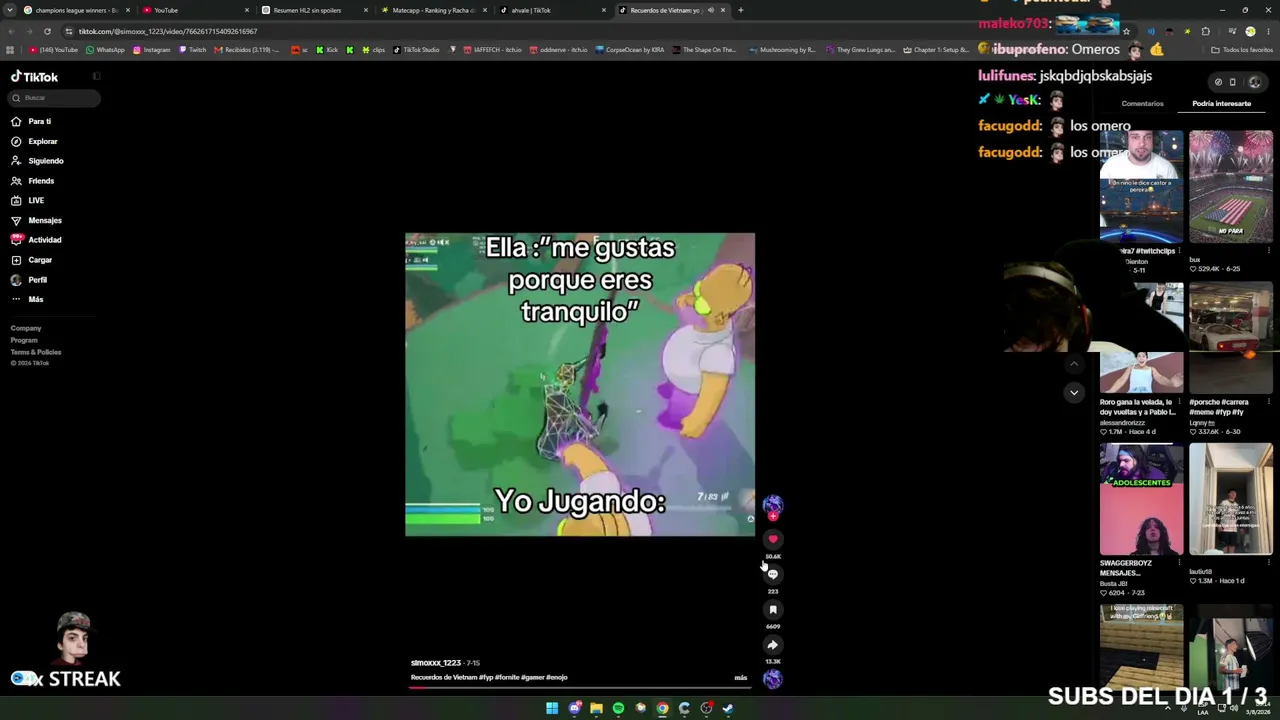Bookmark this page with the star icon
The height and width of the screenshot is (720, 1280).
1126,31
